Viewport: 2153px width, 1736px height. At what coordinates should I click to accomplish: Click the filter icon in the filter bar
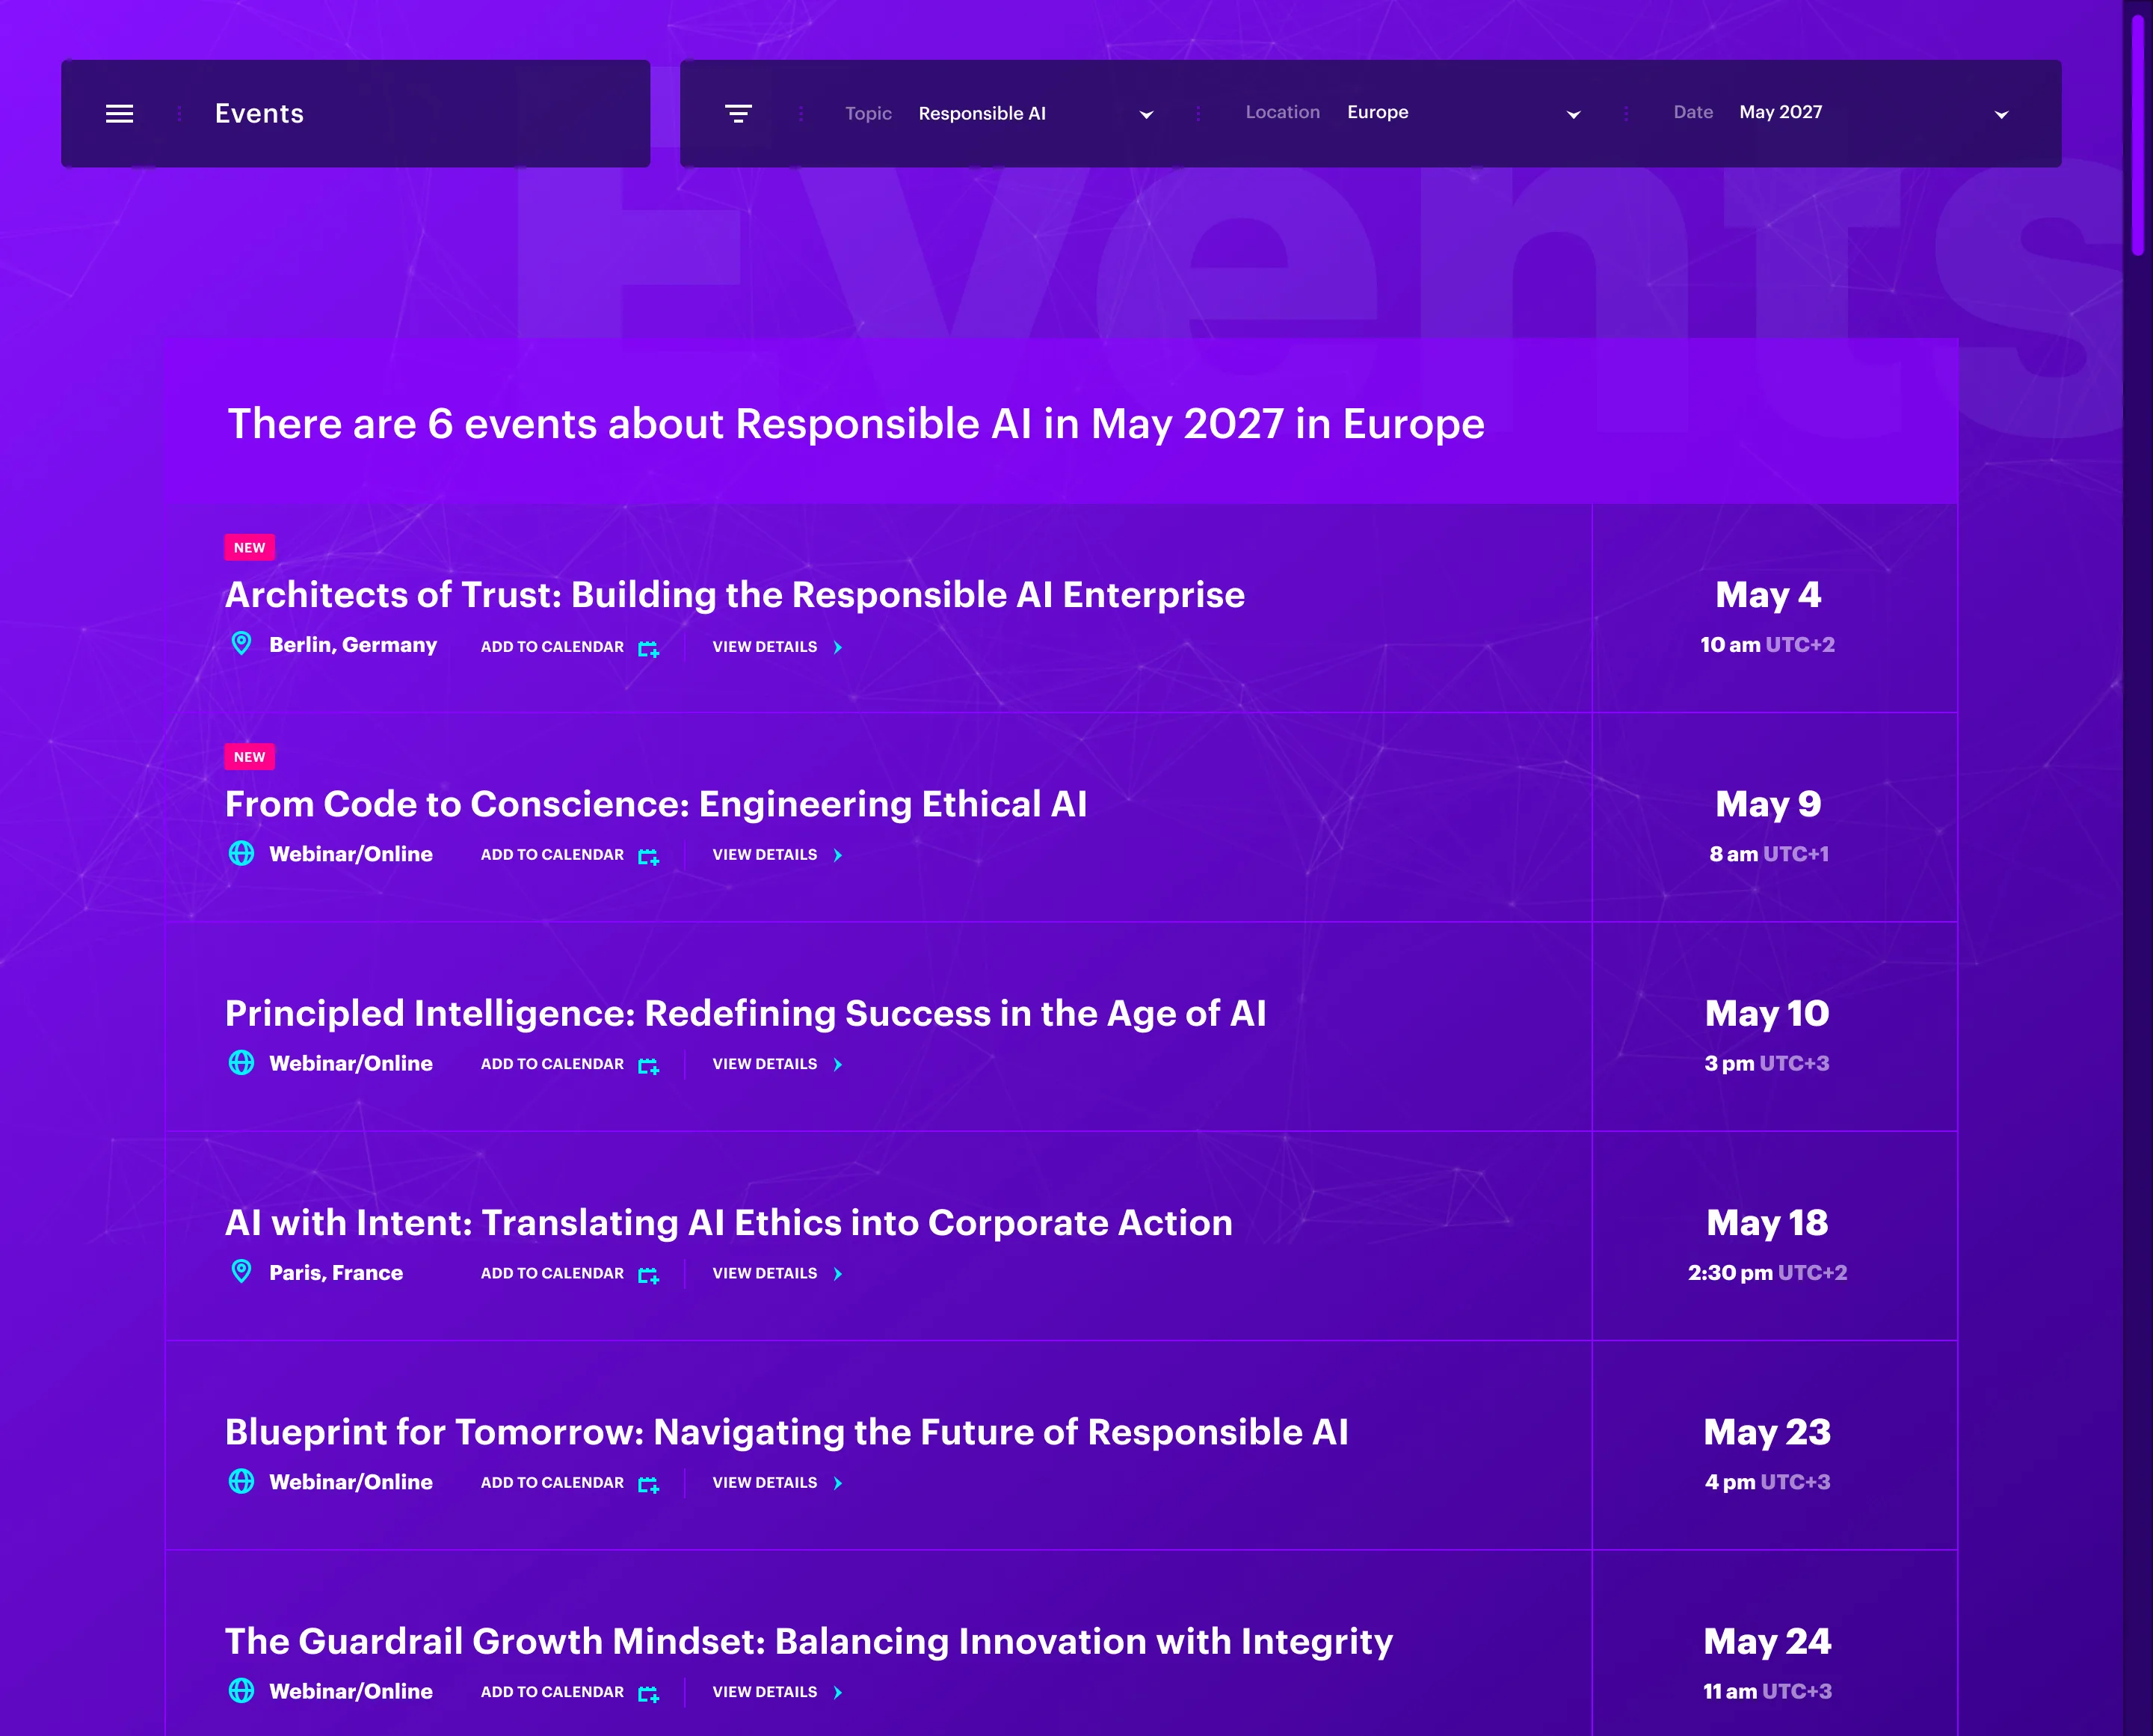tap(738, 114)
